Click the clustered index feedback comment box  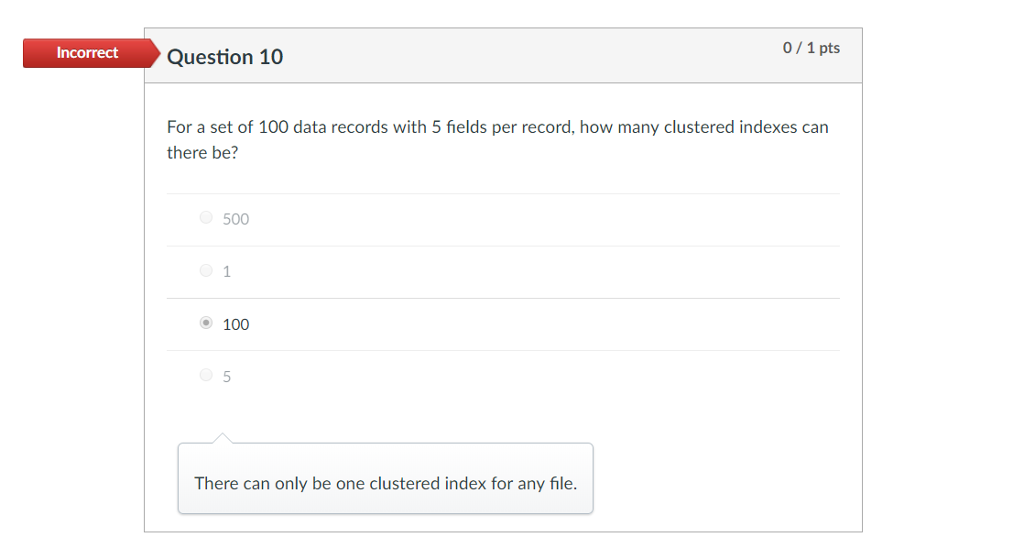[385, 478]
